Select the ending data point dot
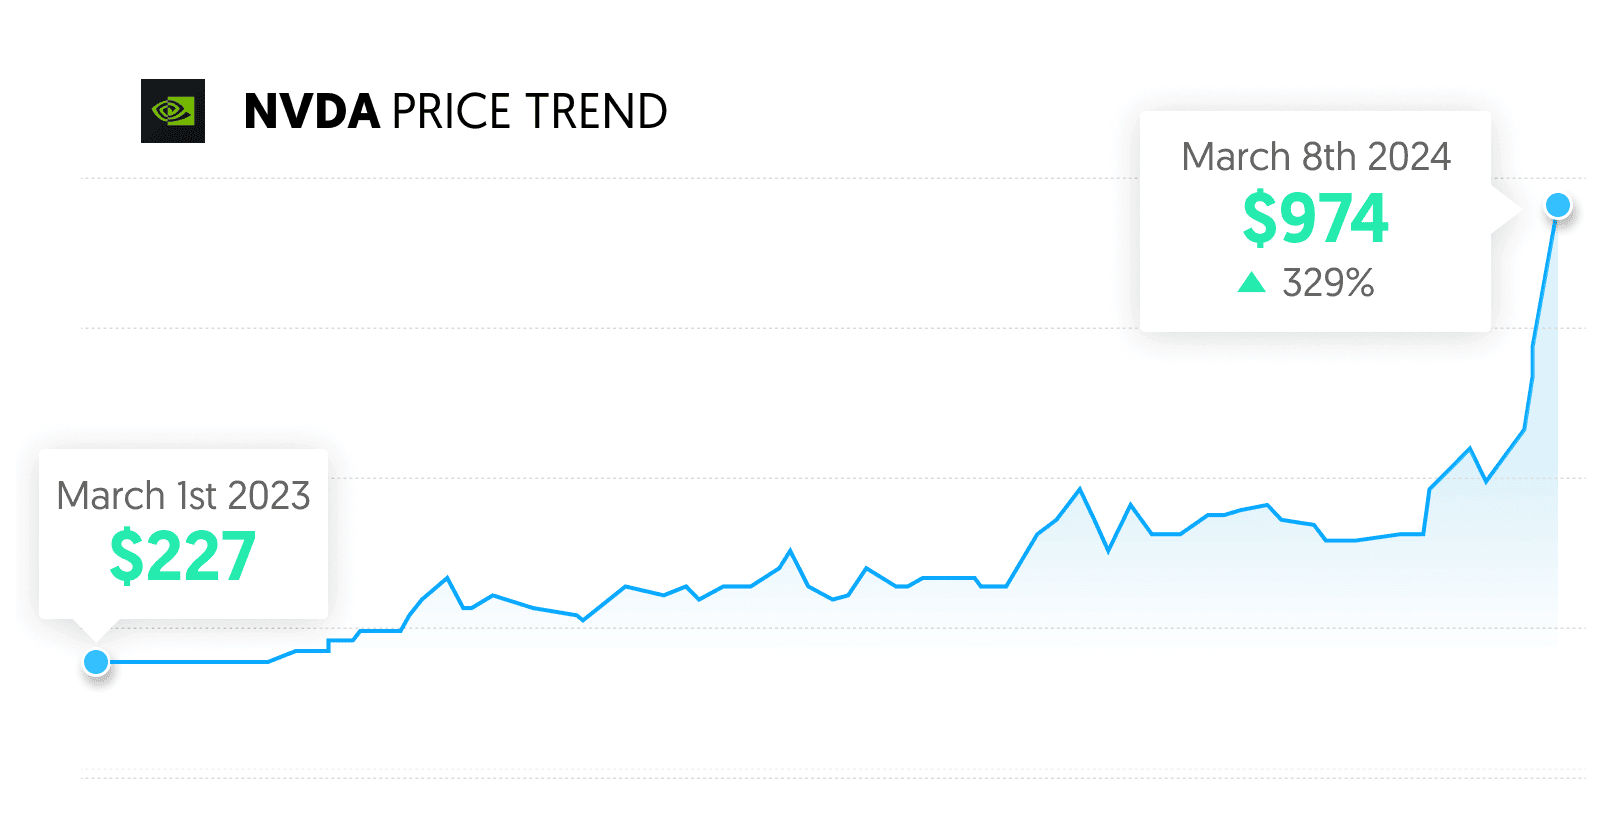The image size is (1612, 824). tap(1558, 206)
